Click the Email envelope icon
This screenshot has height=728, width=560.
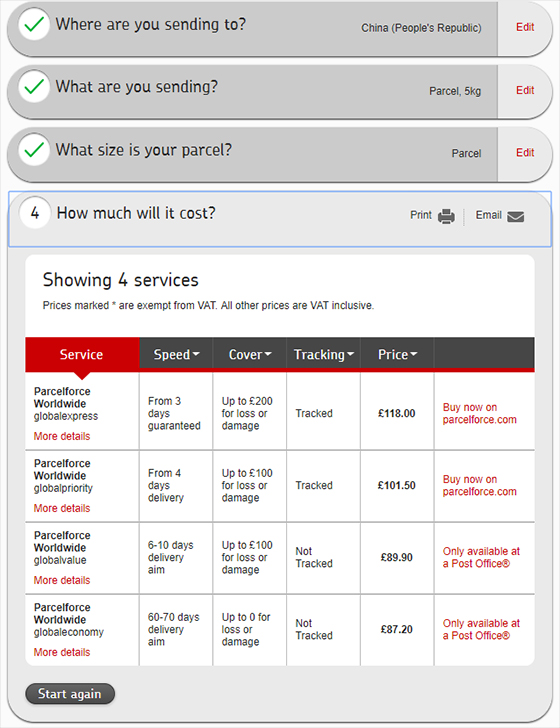515,217
